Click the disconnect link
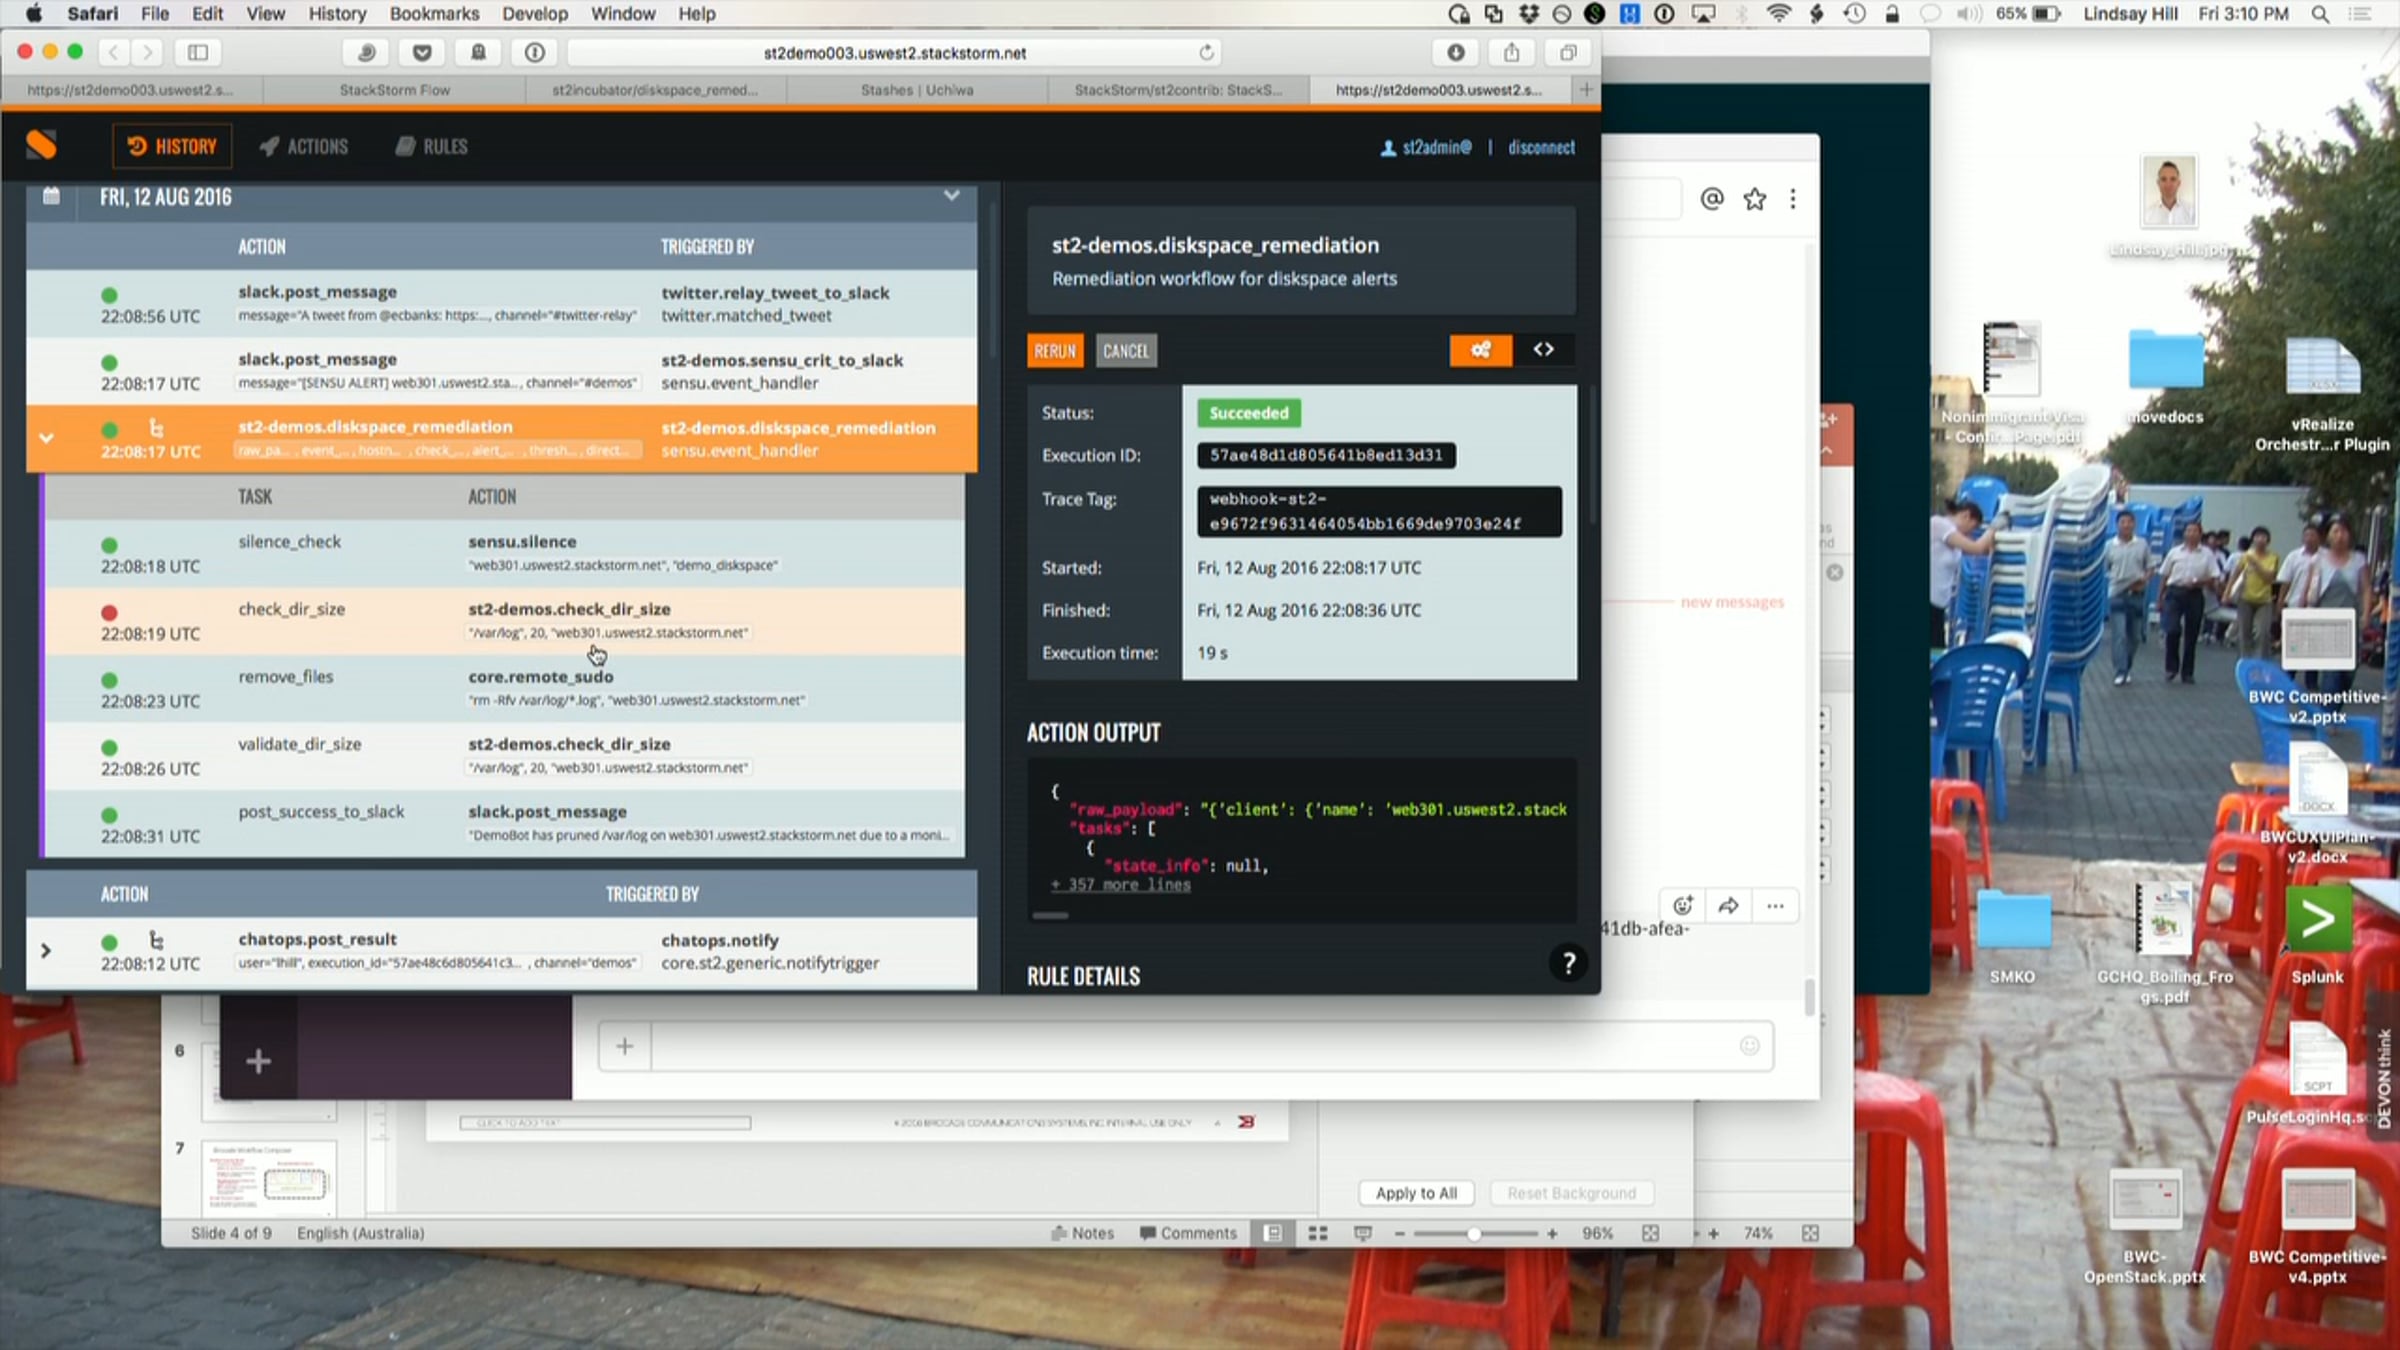The width and height of the screenshot is (2400, 1350). point(1541,147)
